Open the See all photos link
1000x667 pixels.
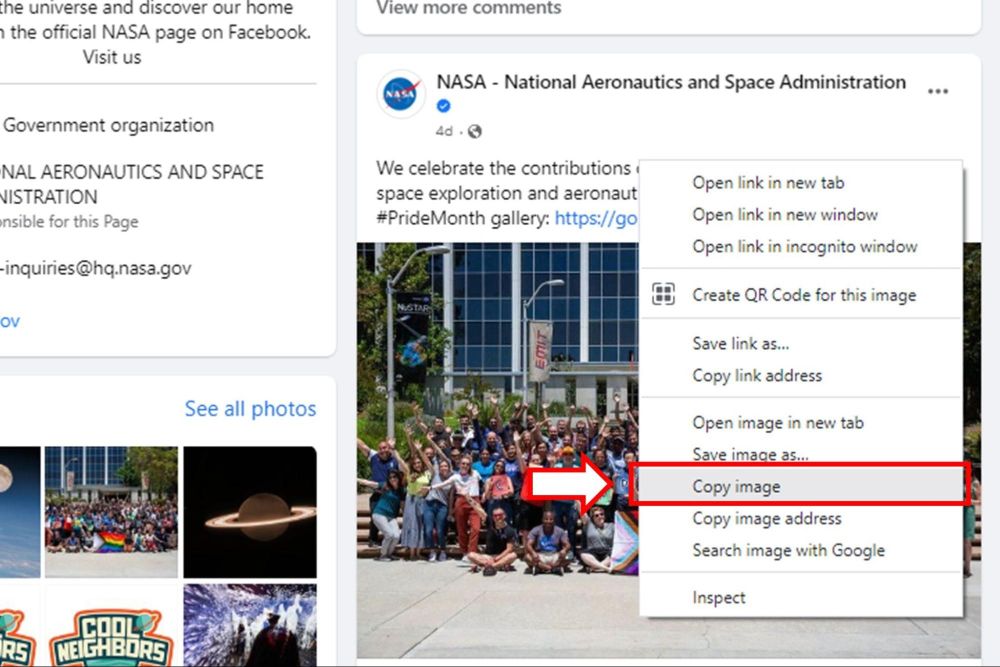tap(250, 408)
